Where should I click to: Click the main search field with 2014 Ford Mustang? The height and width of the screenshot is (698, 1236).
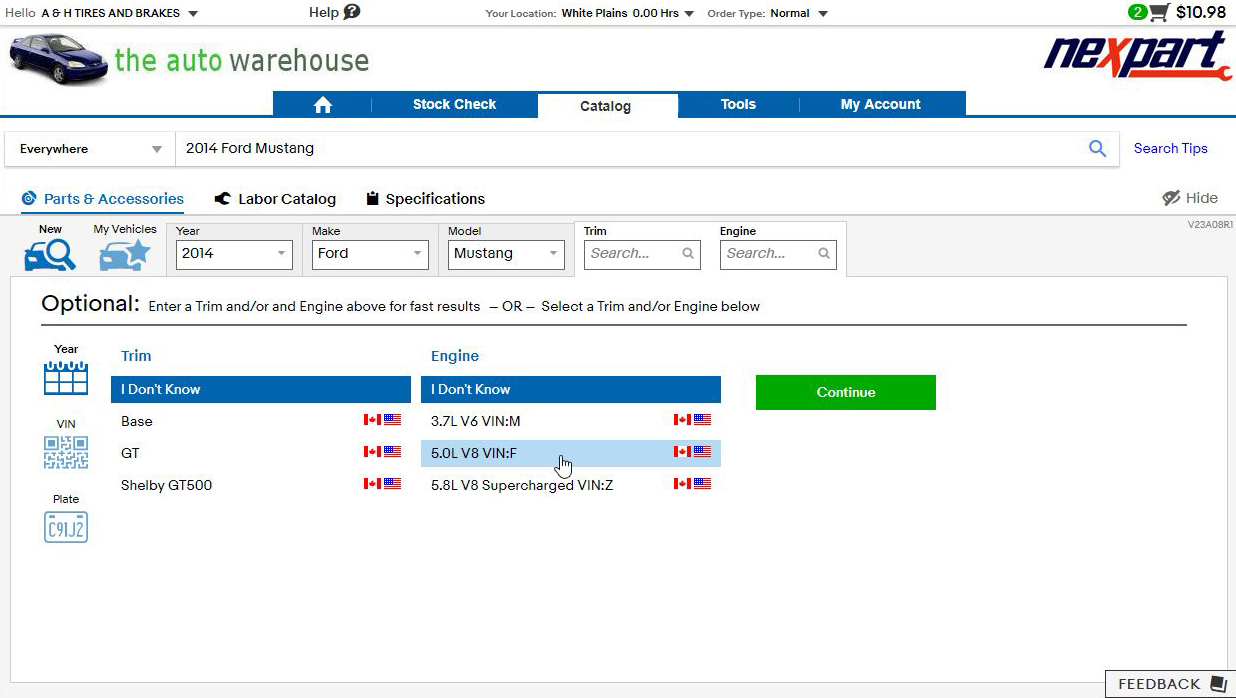(x=630, y=149)
